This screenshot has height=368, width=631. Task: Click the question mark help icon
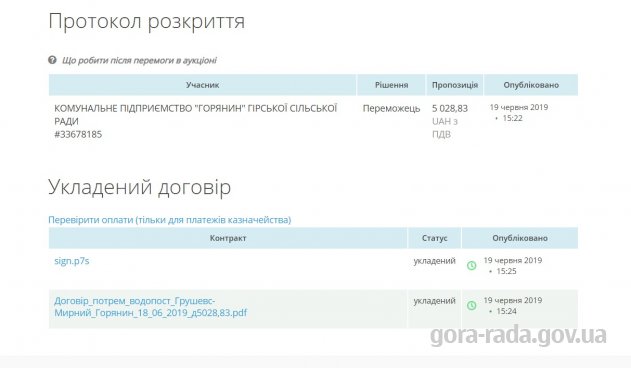(x=52, y=60)
